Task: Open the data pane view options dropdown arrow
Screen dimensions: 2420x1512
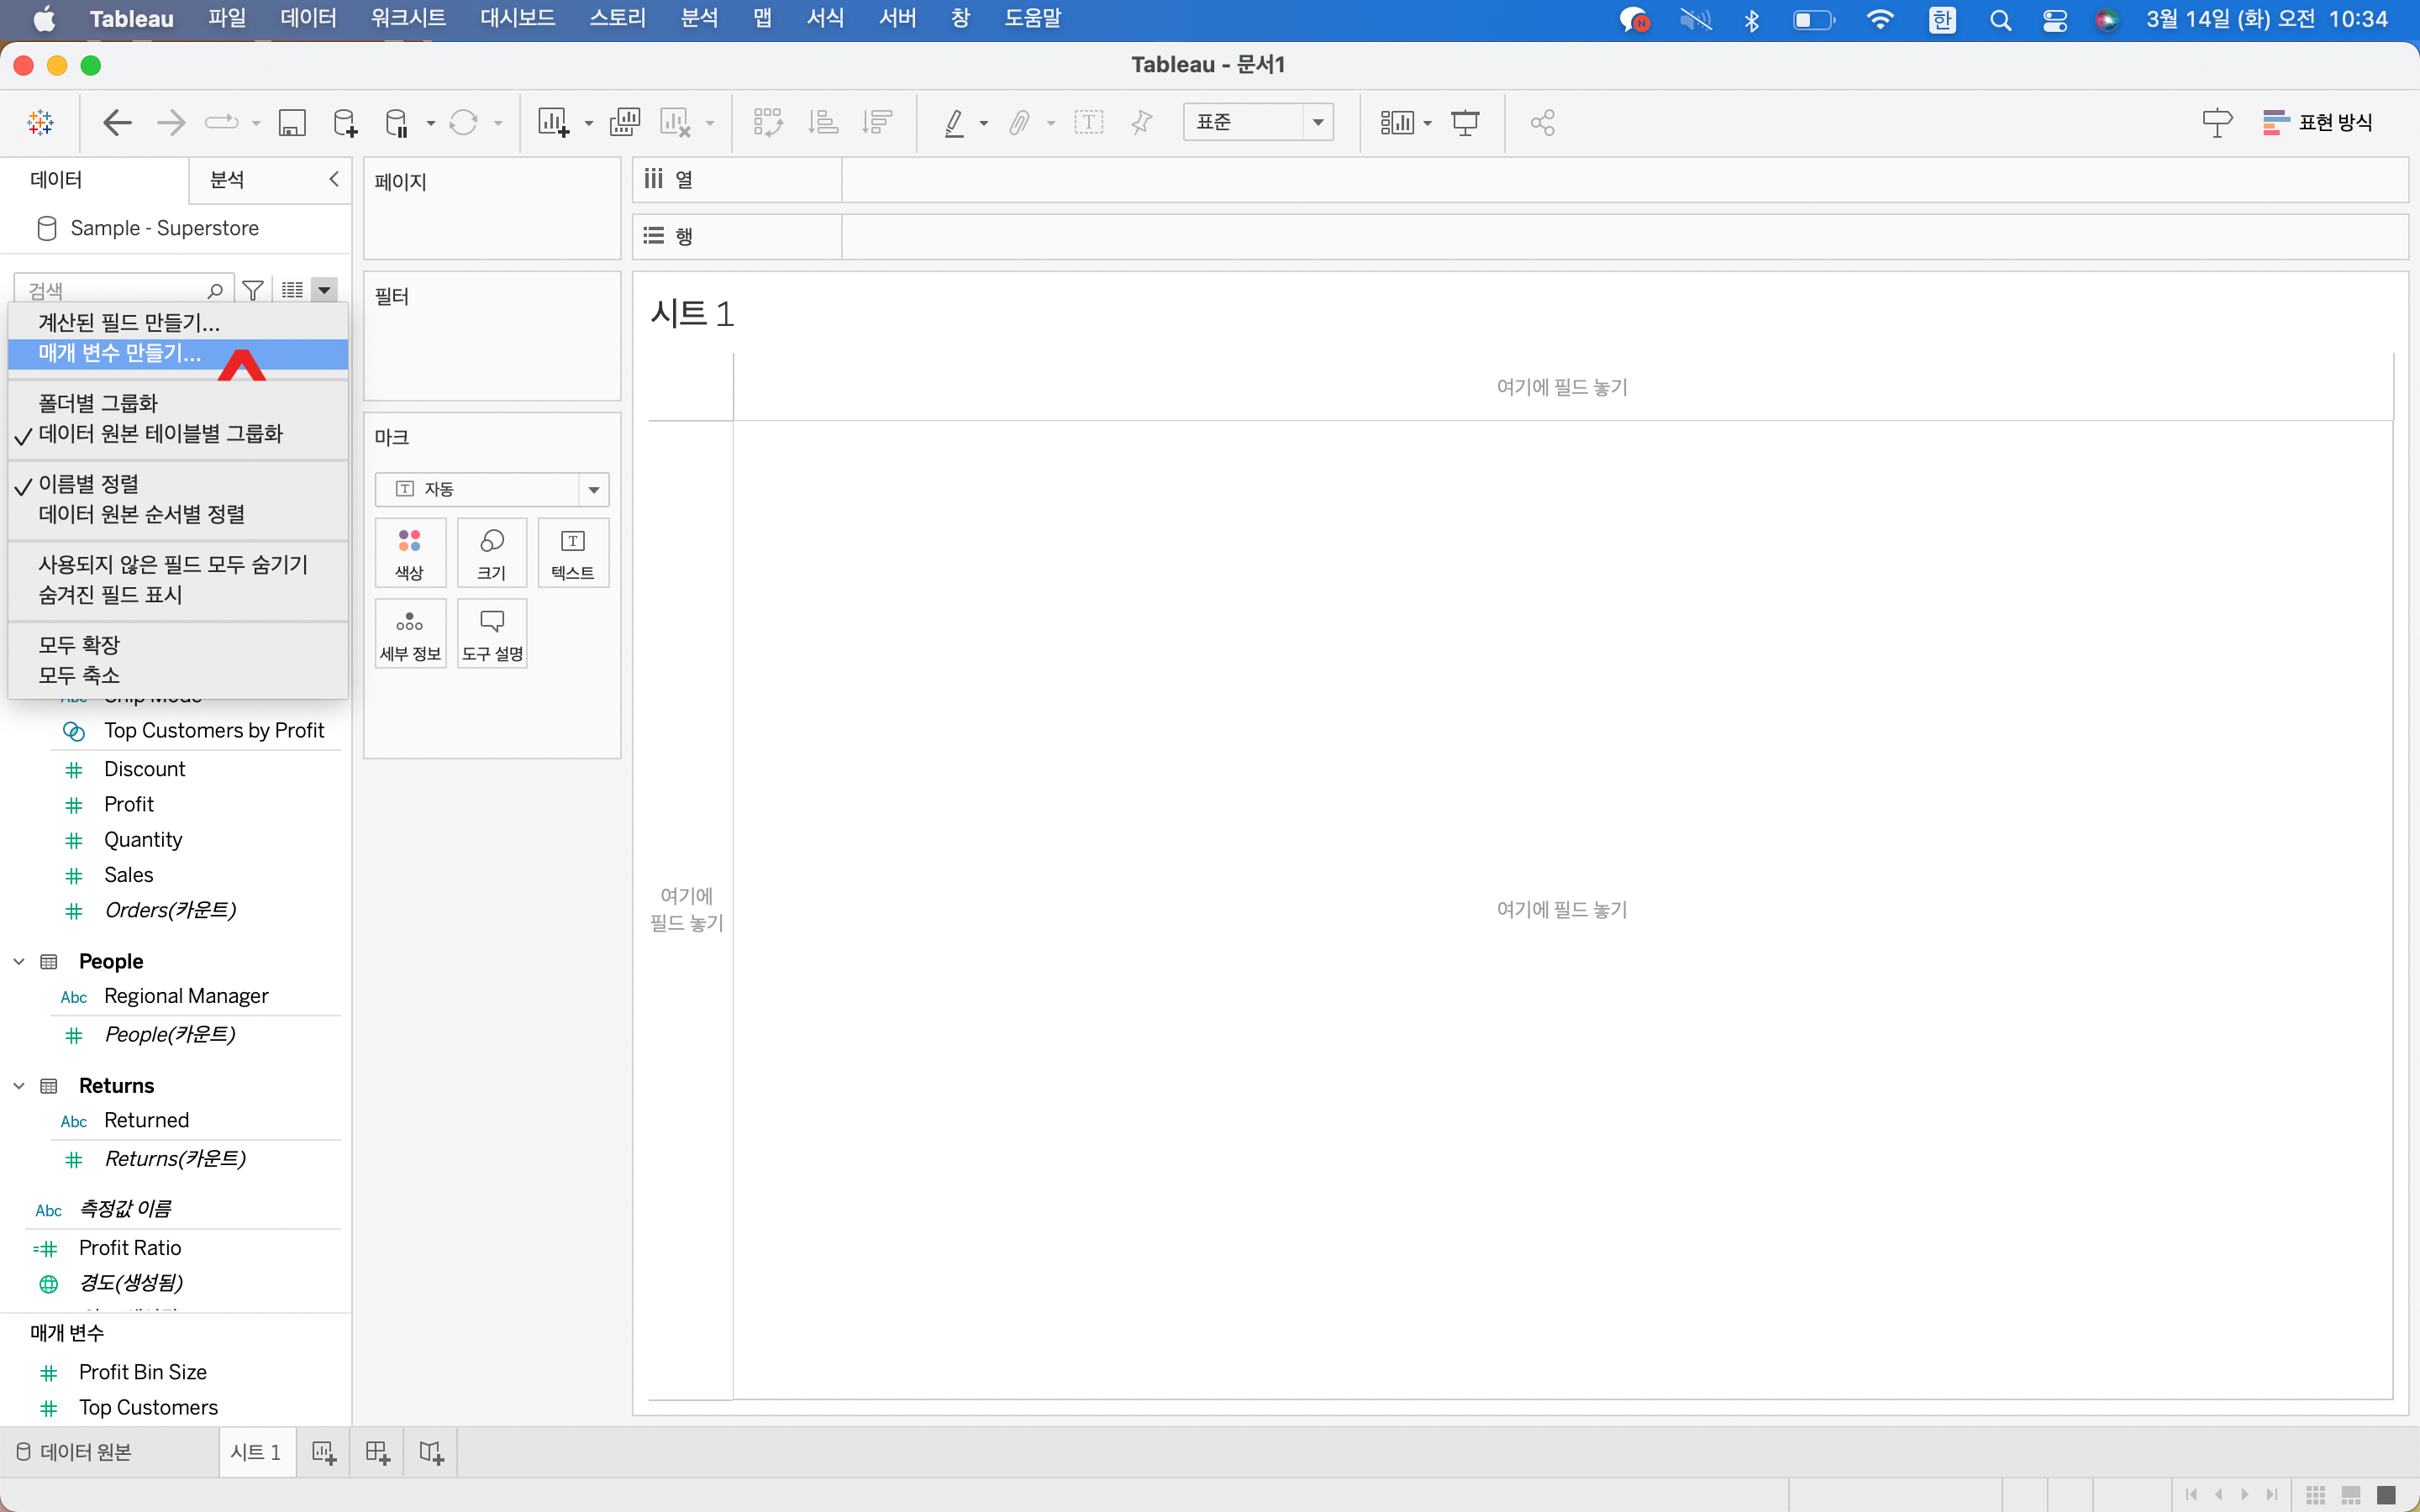Action: (324, 290)
